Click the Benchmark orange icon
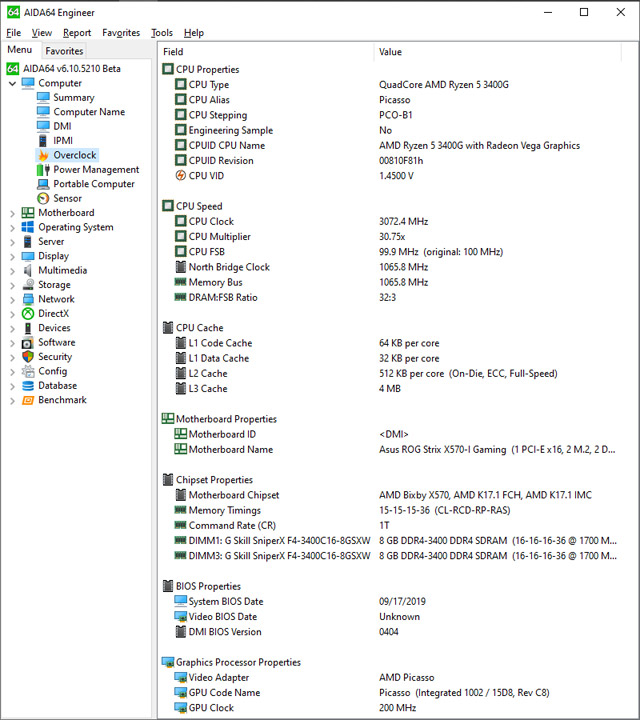The height and width of the screenshot is (720, 640). point(28,400)
